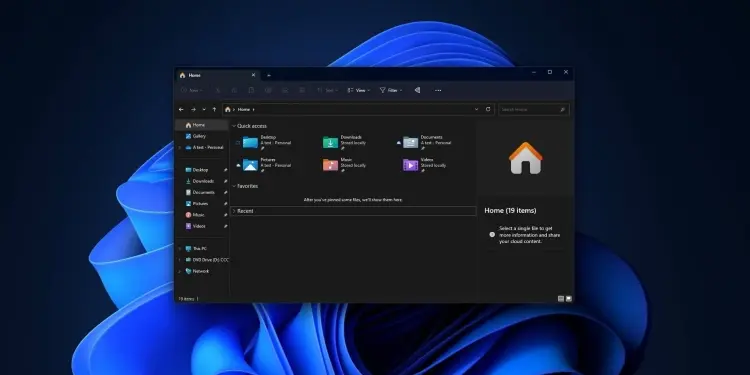Open the See more ellipsis menu
Viewport: 750px width, 375px height.
[438, 90]
